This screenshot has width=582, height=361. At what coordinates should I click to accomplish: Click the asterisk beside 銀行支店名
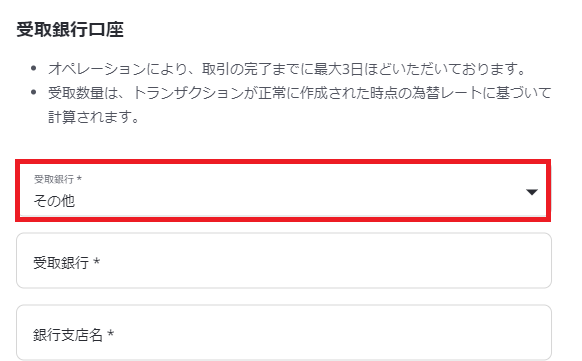tap(110, 333)
